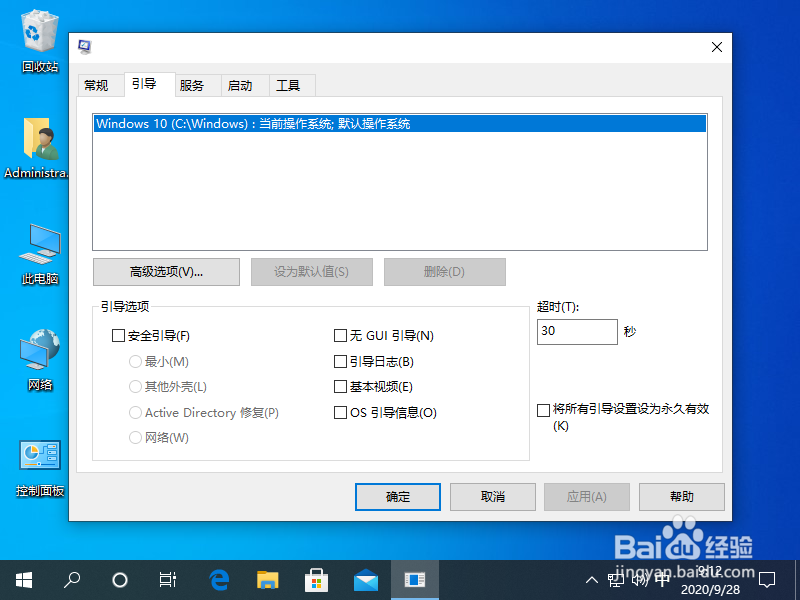This screenshot has width=800, height=600.
Task: Open Cortana circle on taskbar
Action: click(x=120, y=580)
